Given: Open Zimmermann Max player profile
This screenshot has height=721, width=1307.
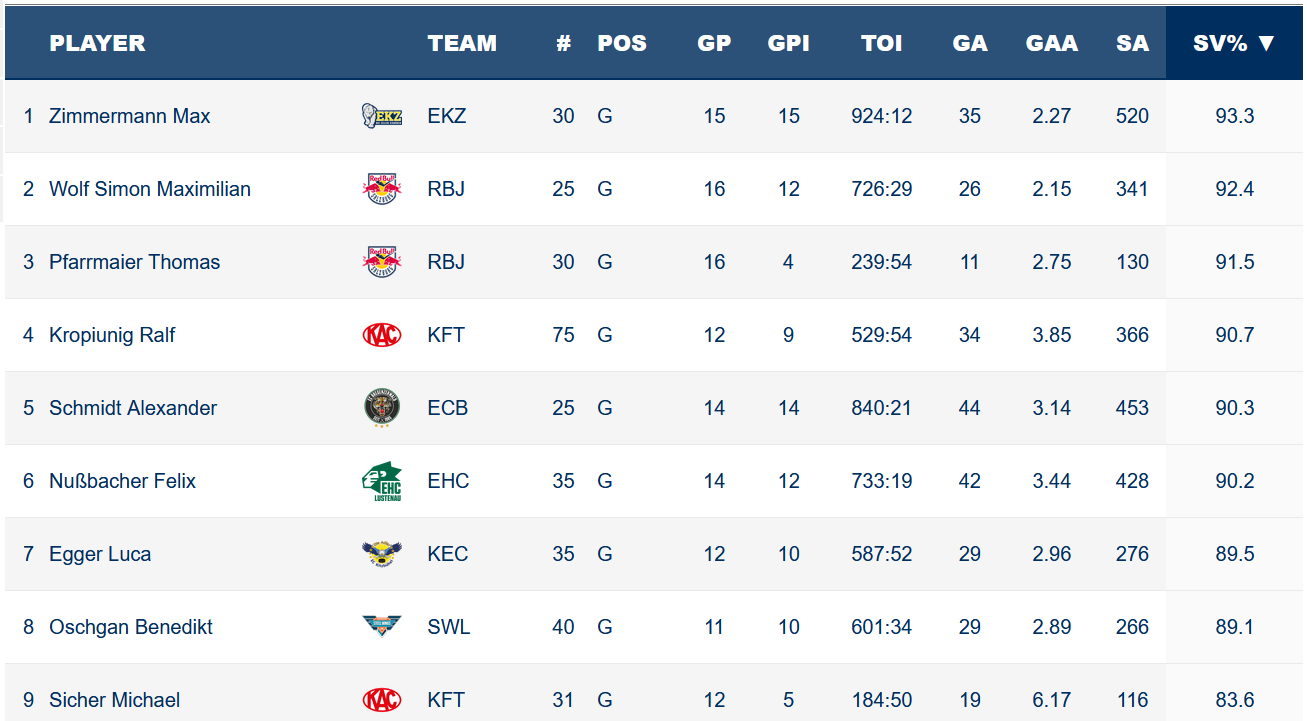Looking at the screenshot, I should coord(130,116).
